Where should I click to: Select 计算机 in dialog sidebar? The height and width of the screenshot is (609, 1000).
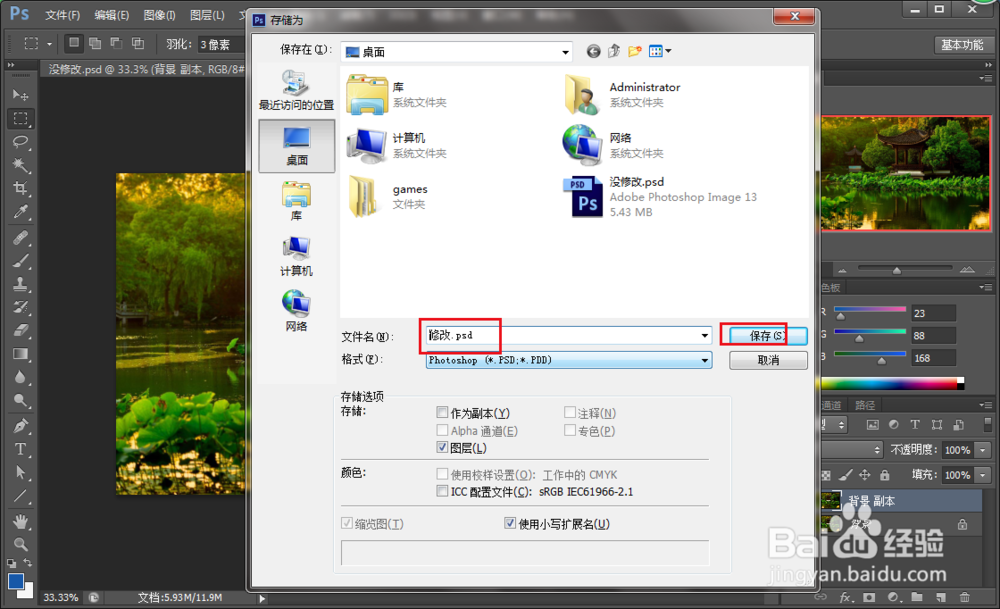coord(296,256)
